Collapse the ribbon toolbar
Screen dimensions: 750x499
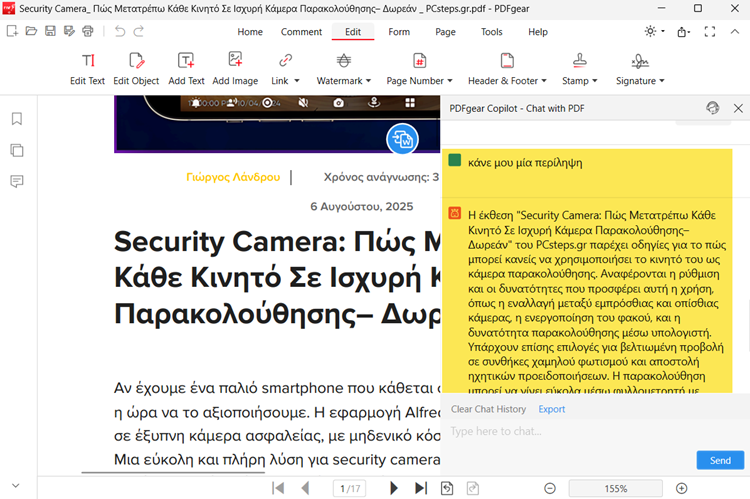735,32
